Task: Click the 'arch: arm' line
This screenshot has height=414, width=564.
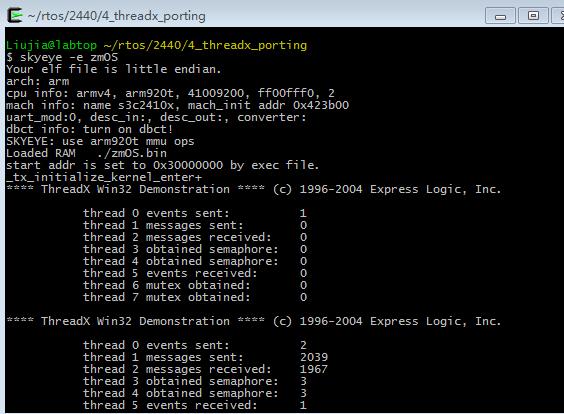Action: click(38, 81)
